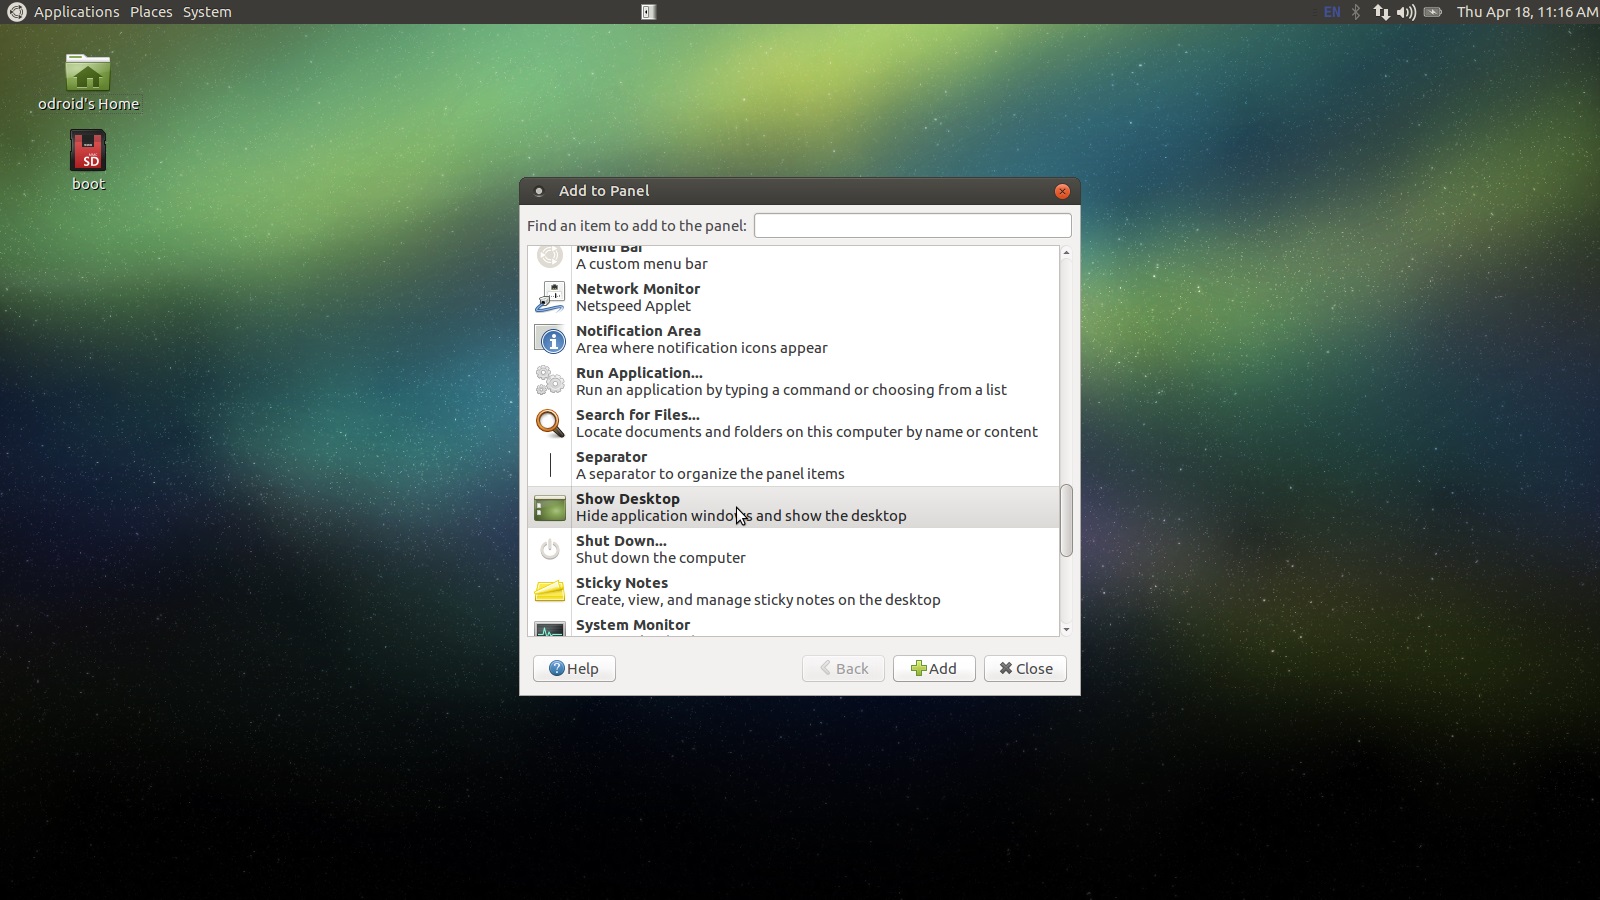The width and height of the screenshot is (1600, 900).
Task: Click the Network Monitor applet icon
Action: click(550, 297)
